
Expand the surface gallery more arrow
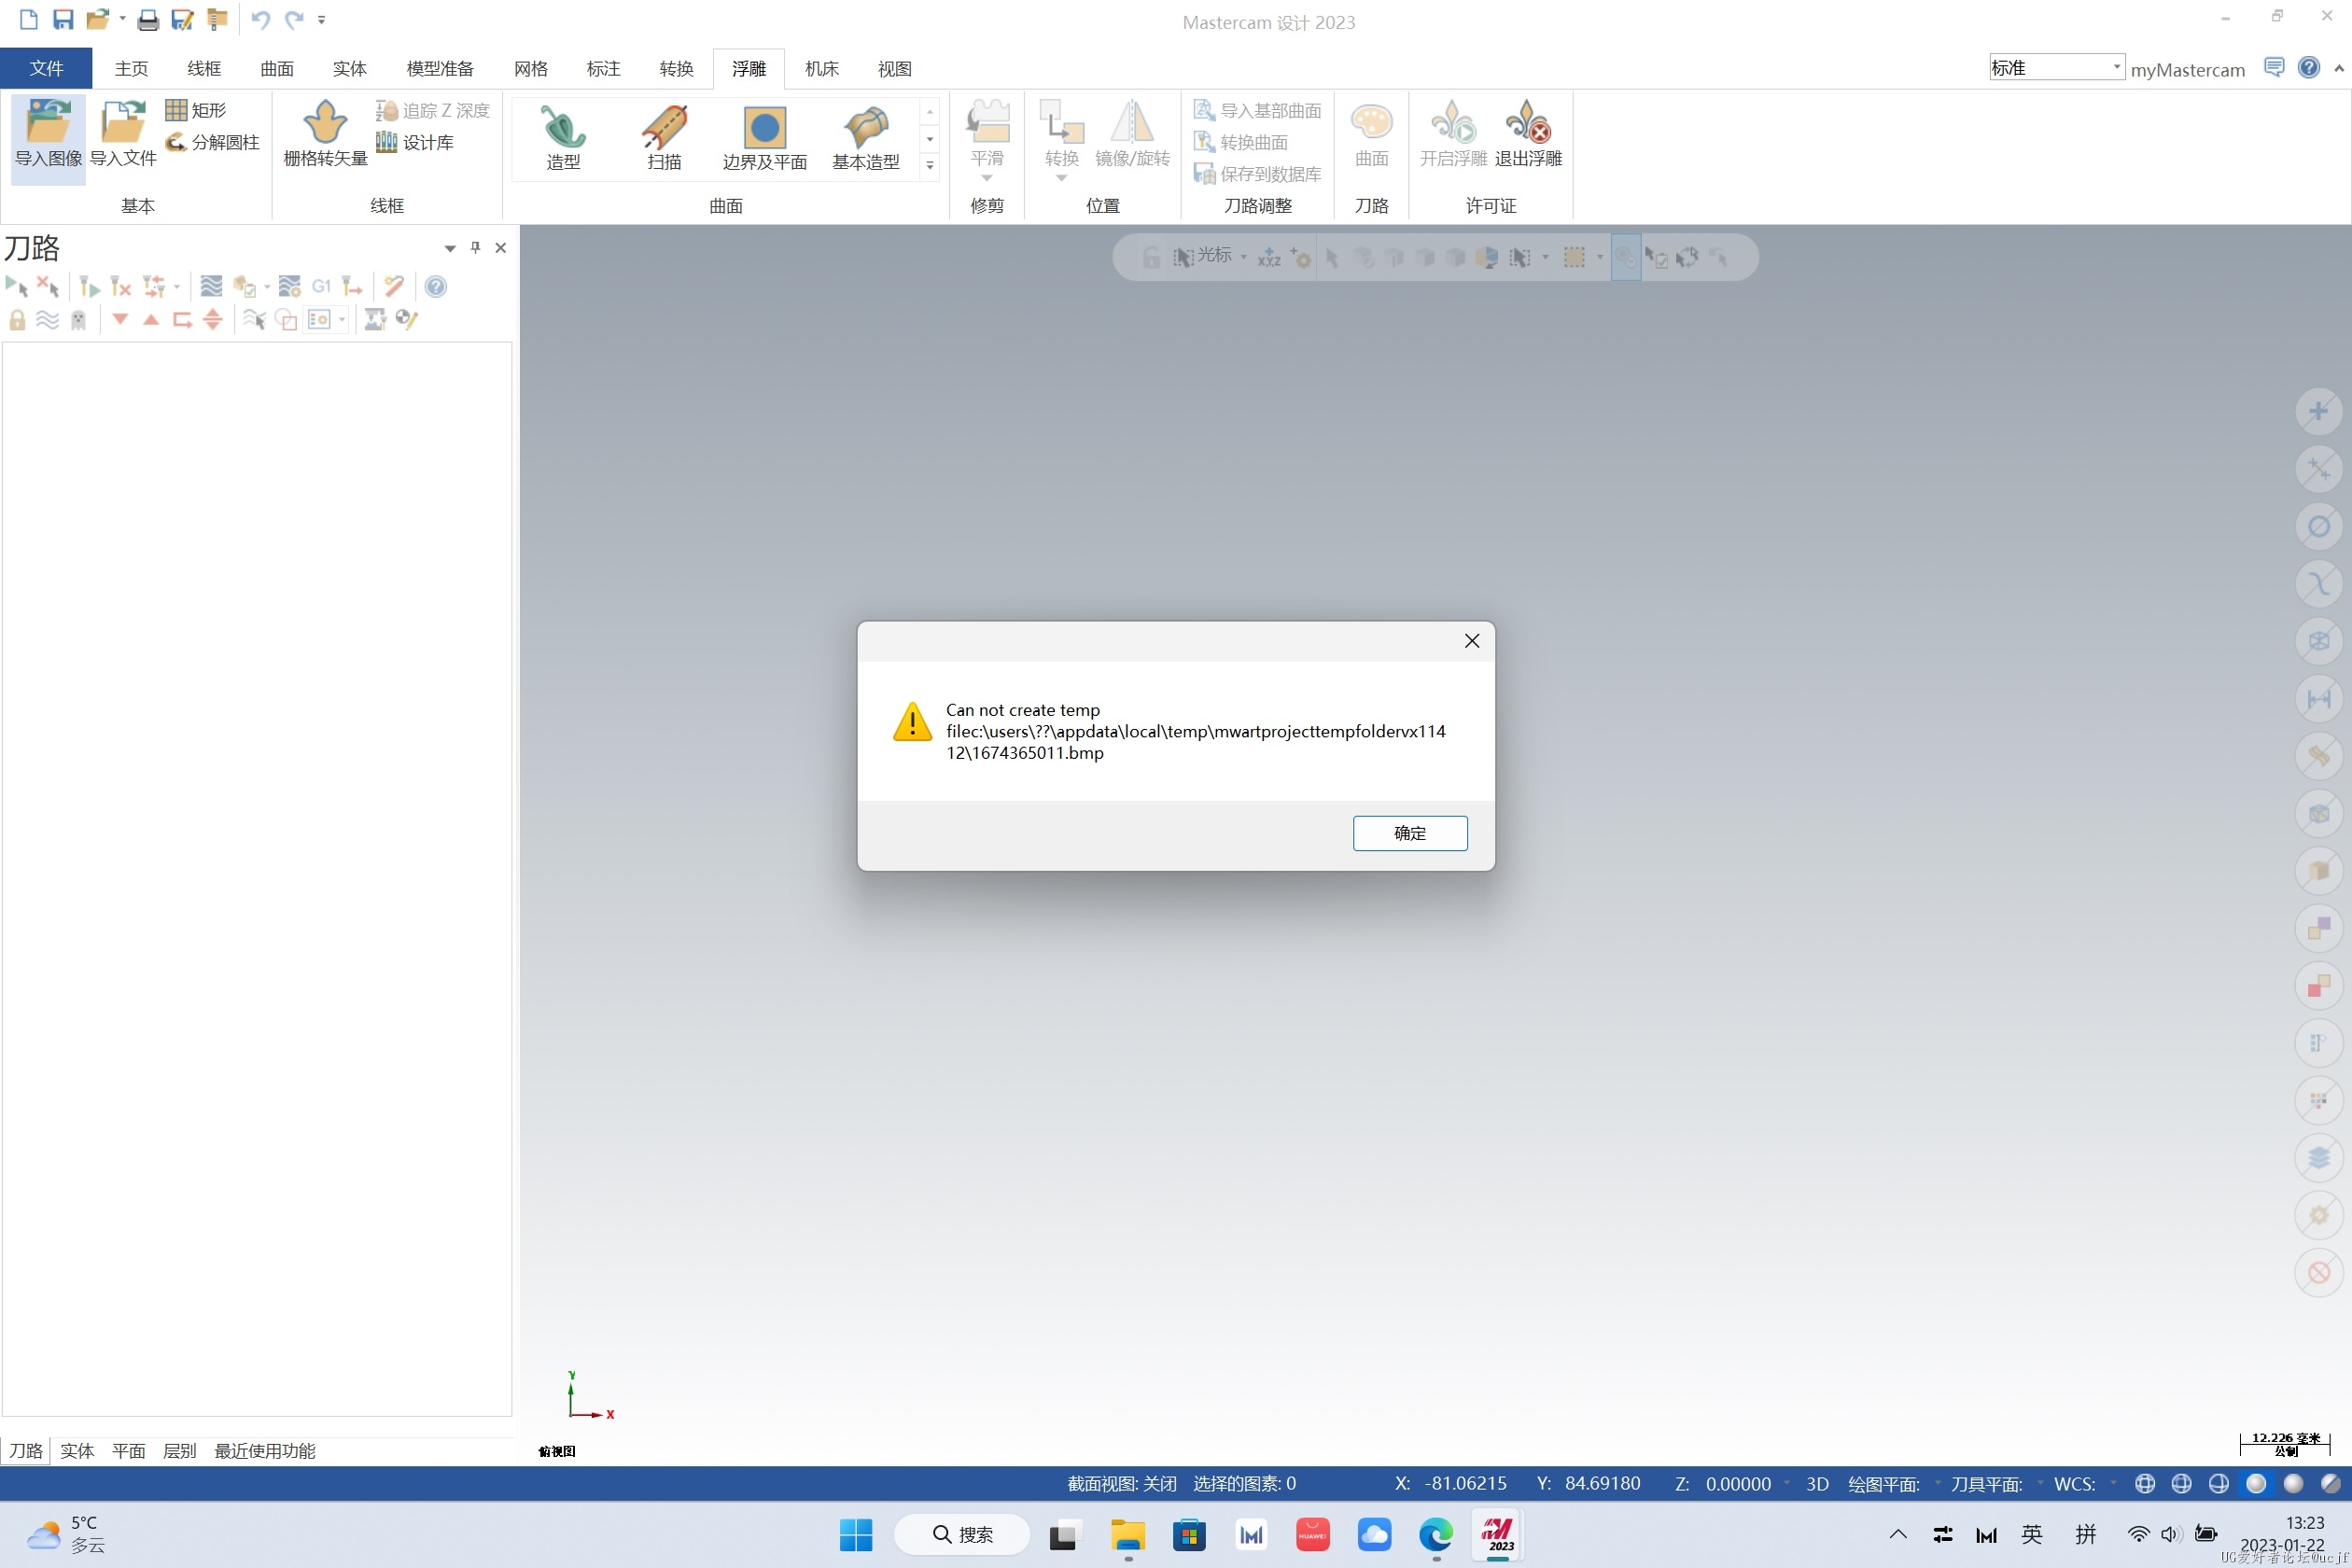(930, 165)
